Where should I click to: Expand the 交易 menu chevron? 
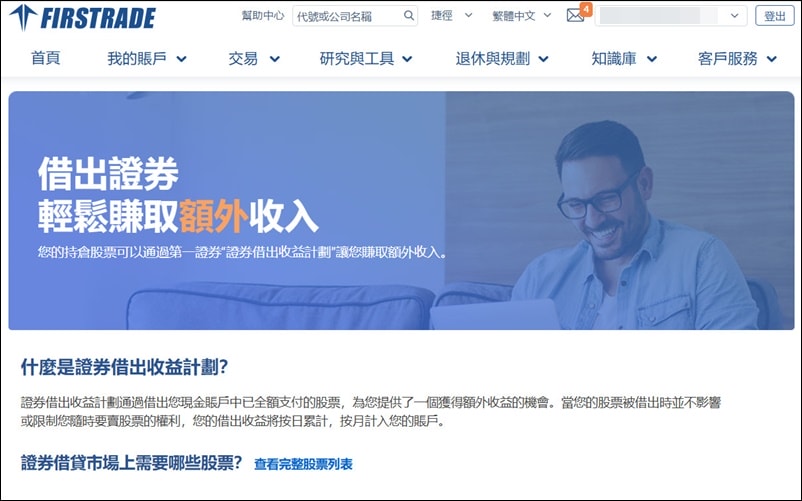(x=275, y=59)
